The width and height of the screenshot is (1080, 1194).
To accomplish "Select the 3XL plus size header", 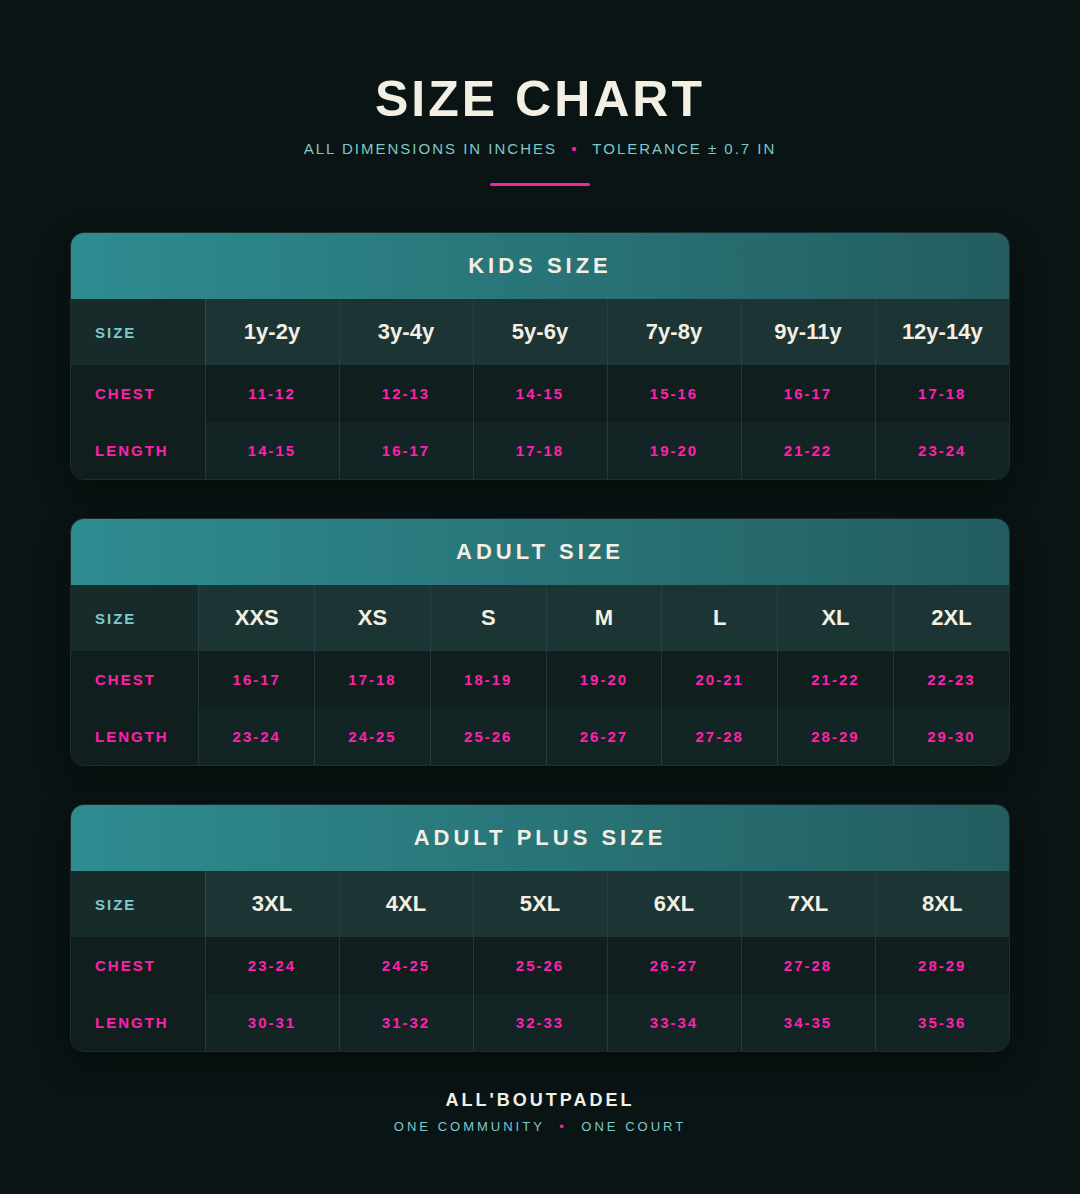I will pyautogui.click(x=272, y=904).
